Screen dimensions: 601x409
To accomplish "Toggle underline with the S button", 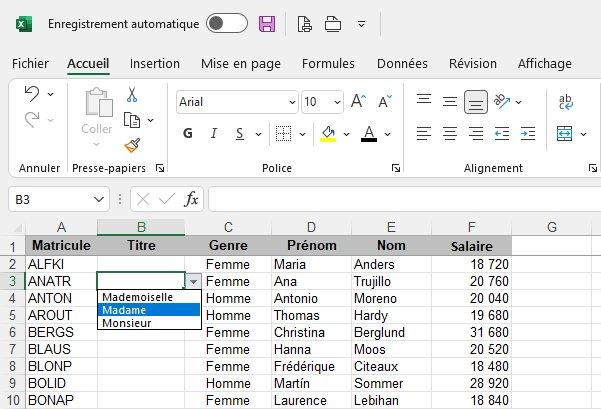I will pos(240,133).
